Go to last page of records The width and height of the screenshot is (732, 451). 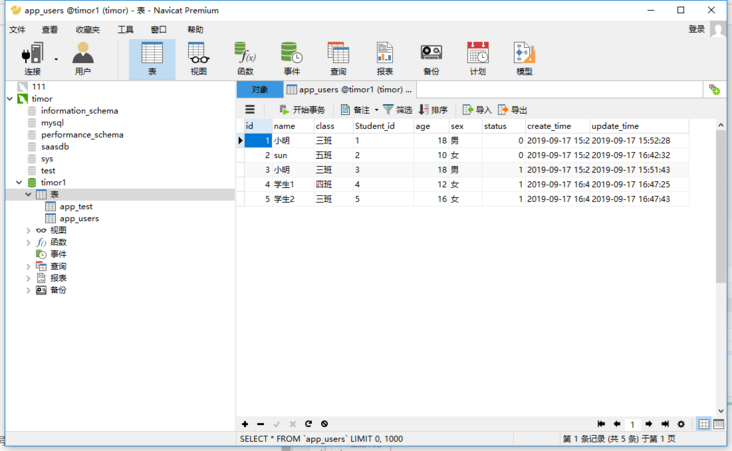[665, 424]
